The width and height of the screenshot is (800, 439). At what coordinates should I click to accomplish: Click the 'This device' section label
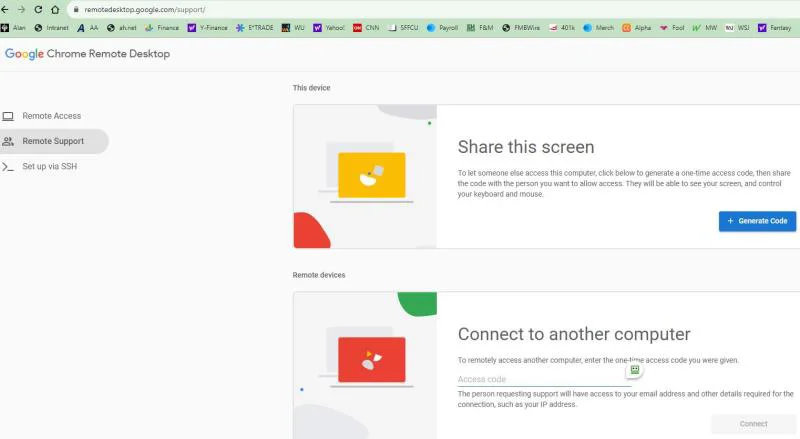coord(311,88)
